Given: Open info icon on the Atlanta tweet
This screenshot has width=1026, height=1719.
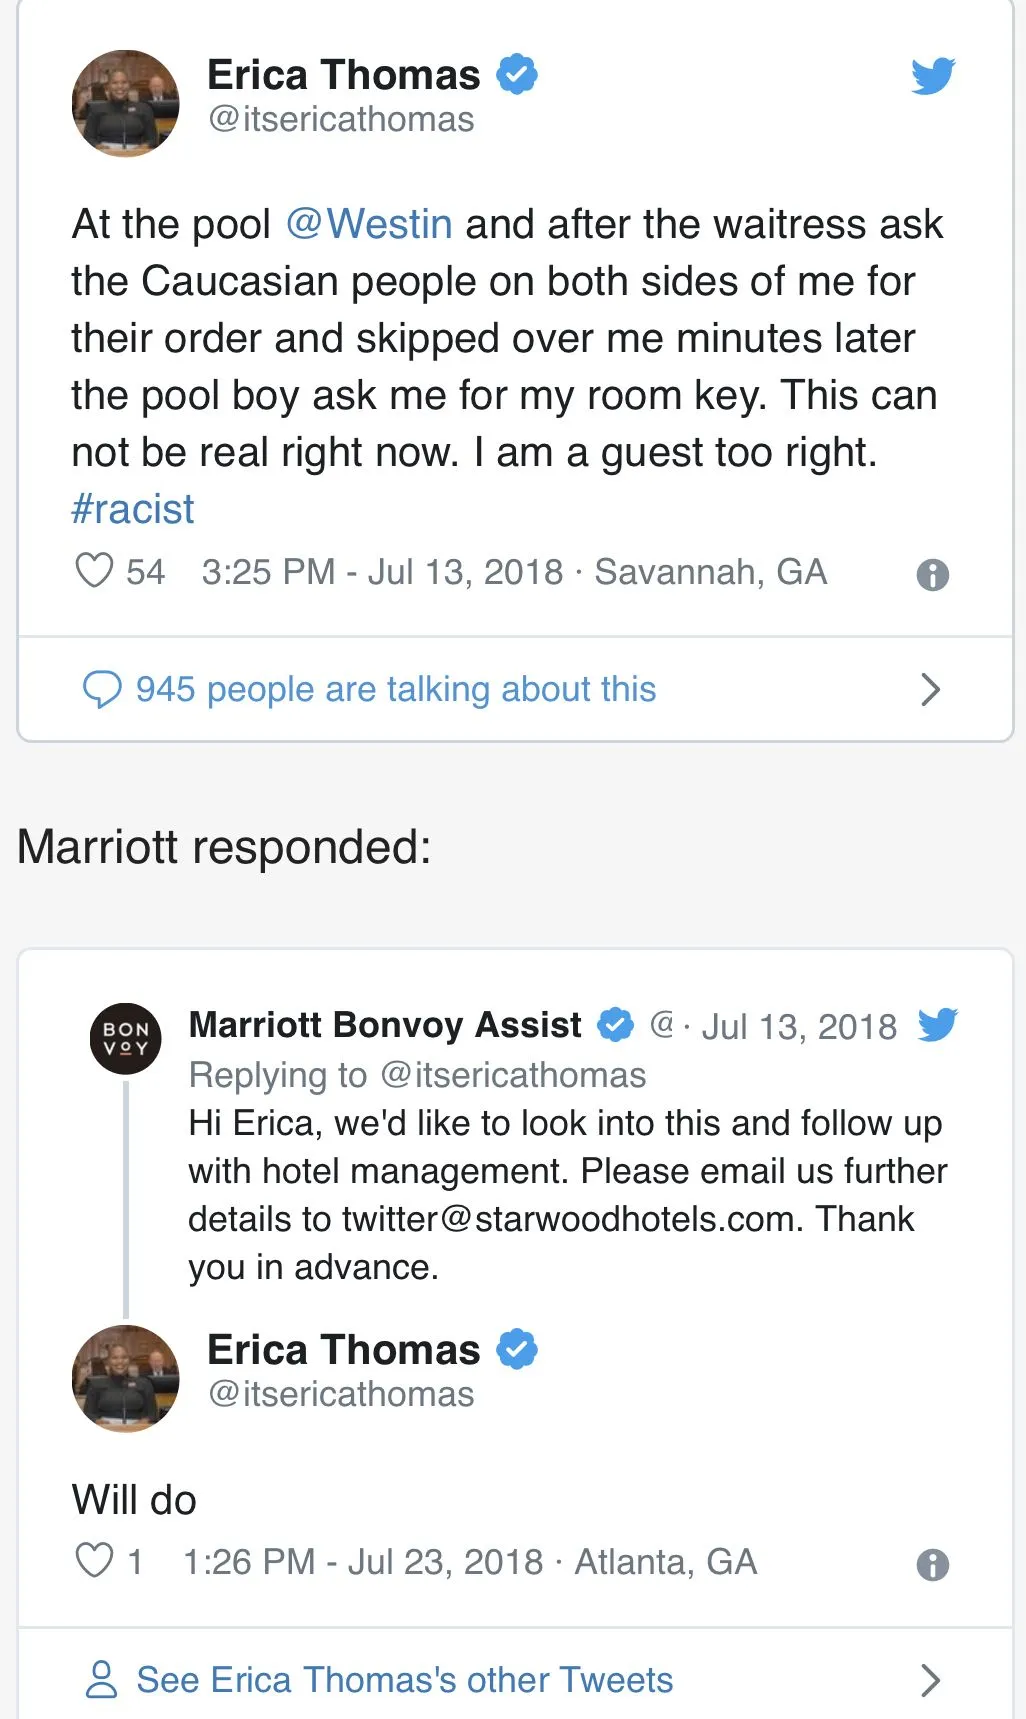Looking at the screenshot, I should pos(932,1565).
